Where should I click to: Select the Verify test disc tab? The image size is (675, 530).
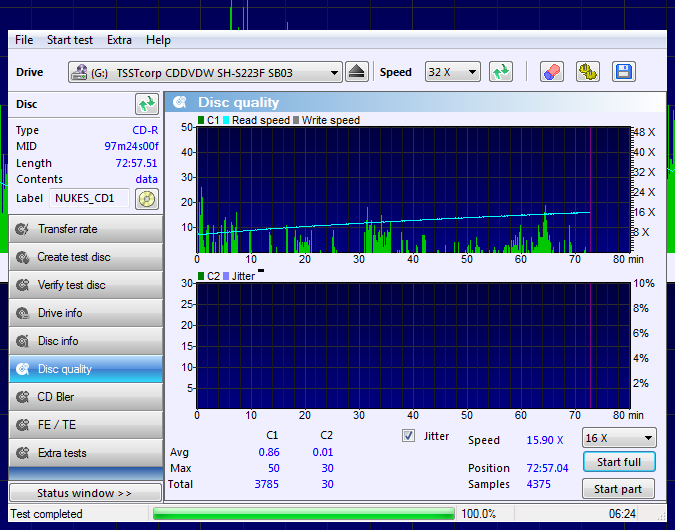tap(86, 285)
